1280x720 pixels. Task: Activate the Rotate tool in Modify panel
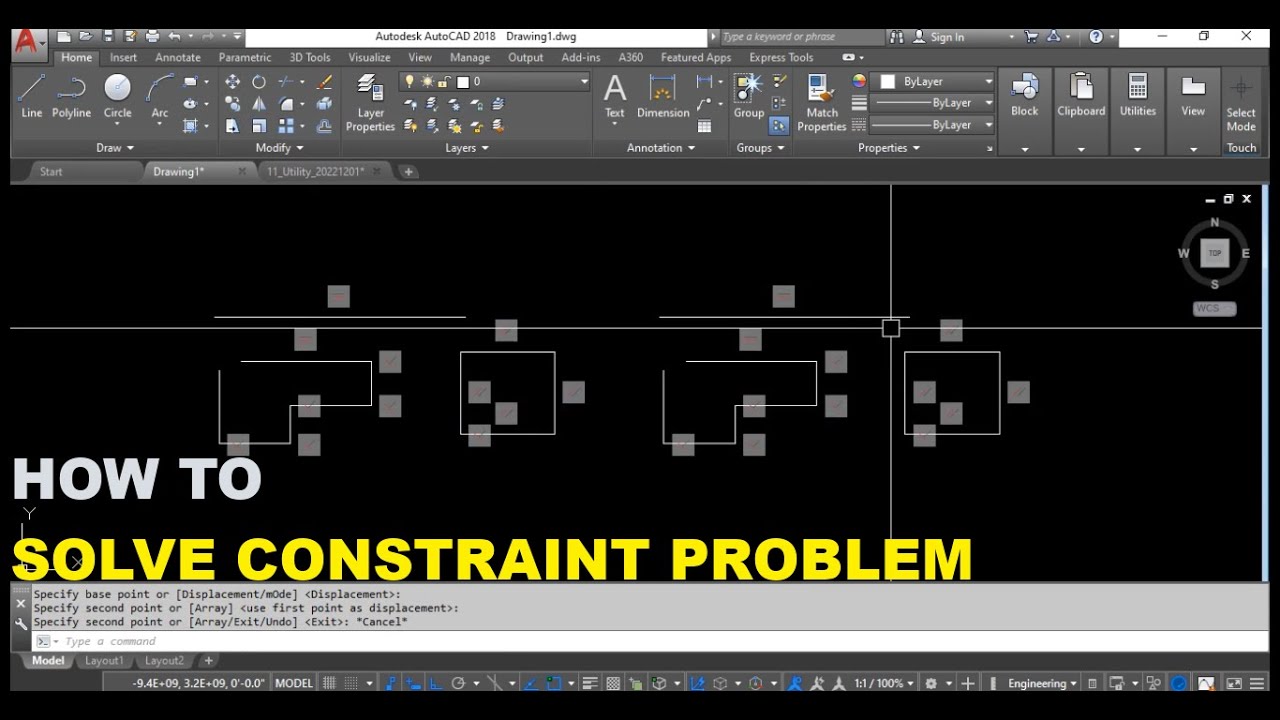point(259,82)
